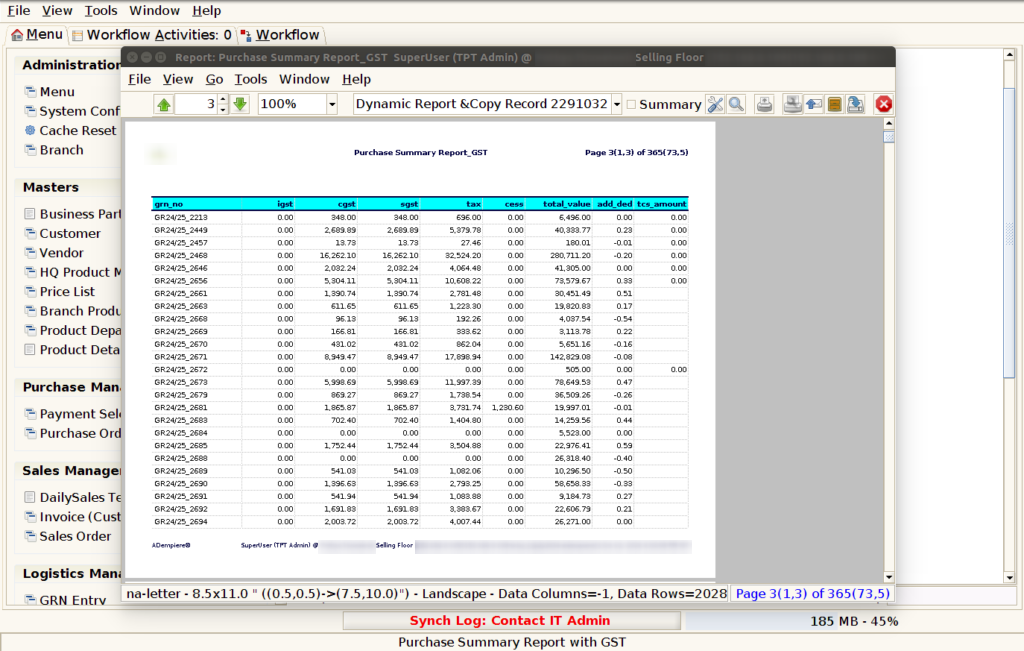Enable the Summary checkbox

click(632, 104)
